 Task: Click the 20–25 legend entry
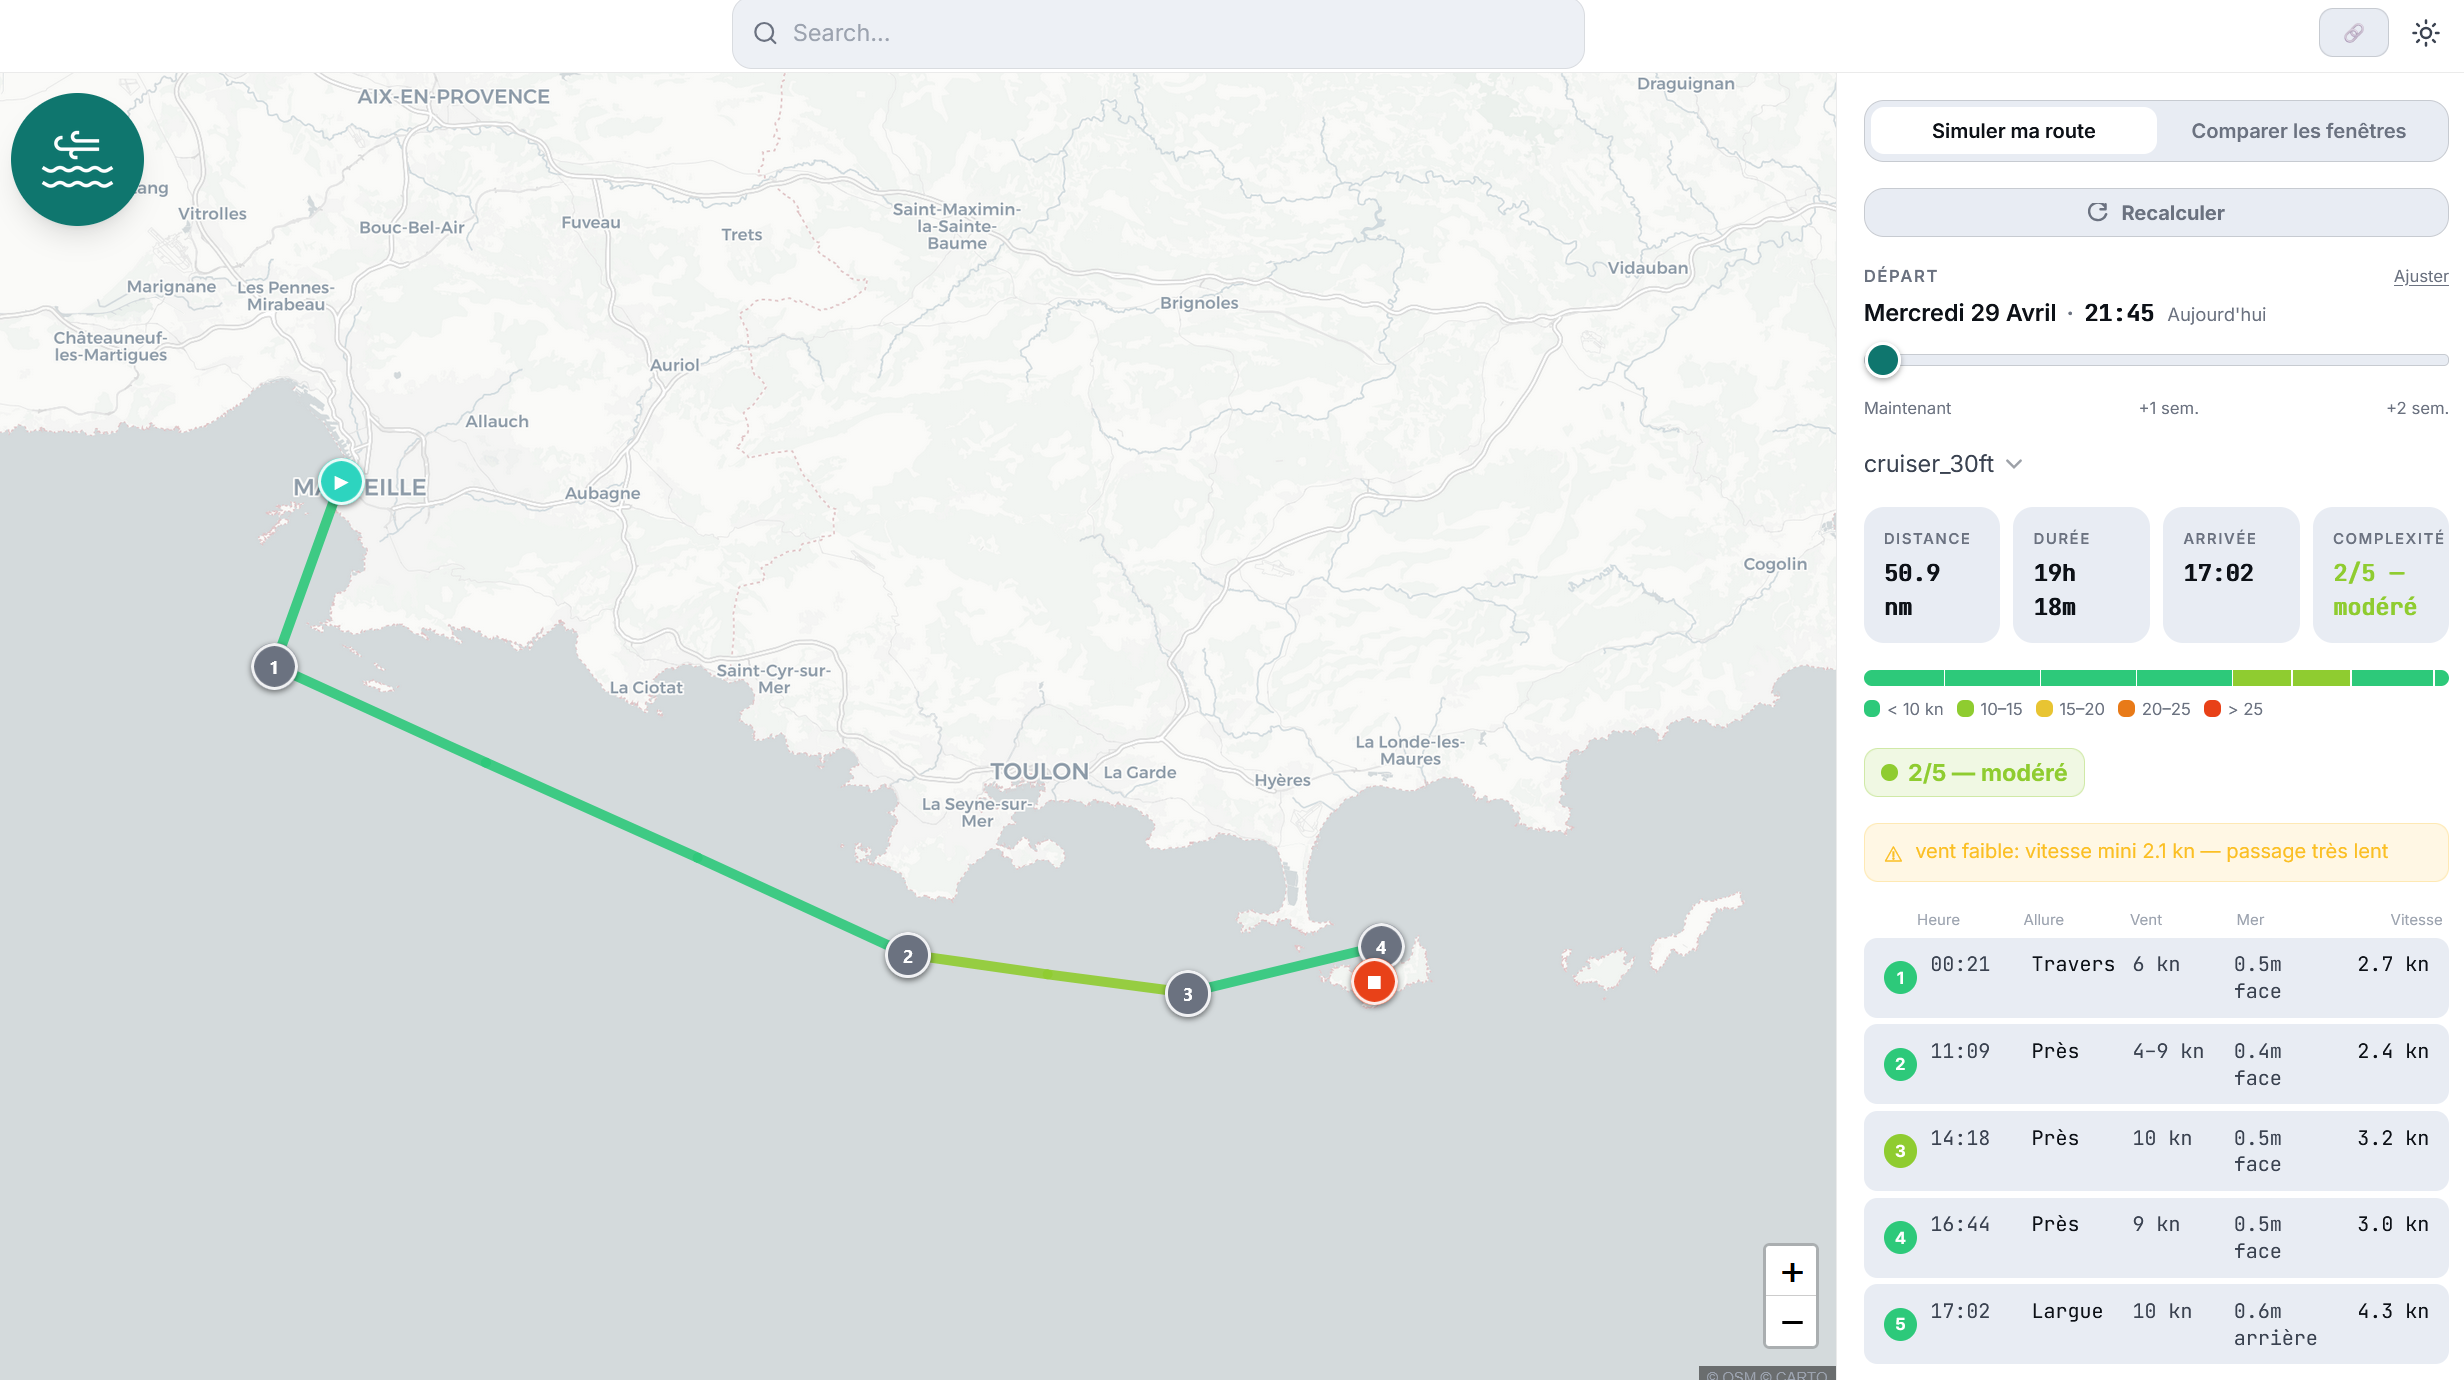point(2154,709)
